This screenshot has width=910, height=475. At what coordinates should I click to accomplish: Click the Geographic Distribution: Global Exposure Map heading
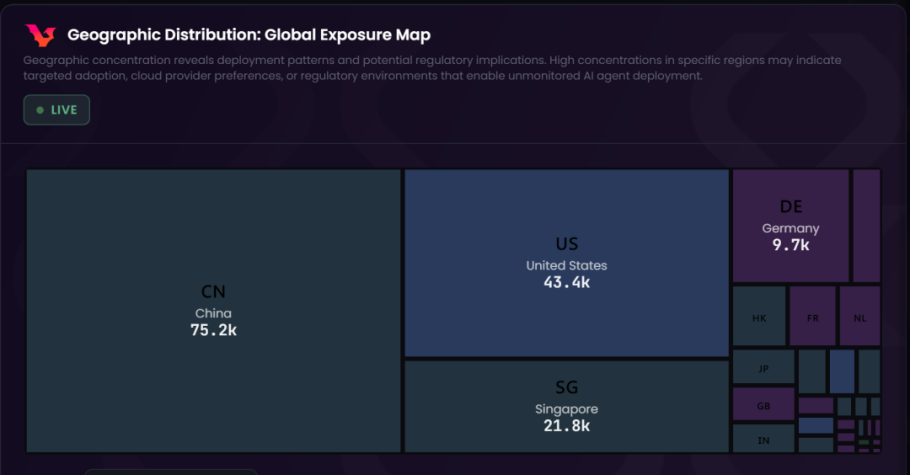[249, 35]
